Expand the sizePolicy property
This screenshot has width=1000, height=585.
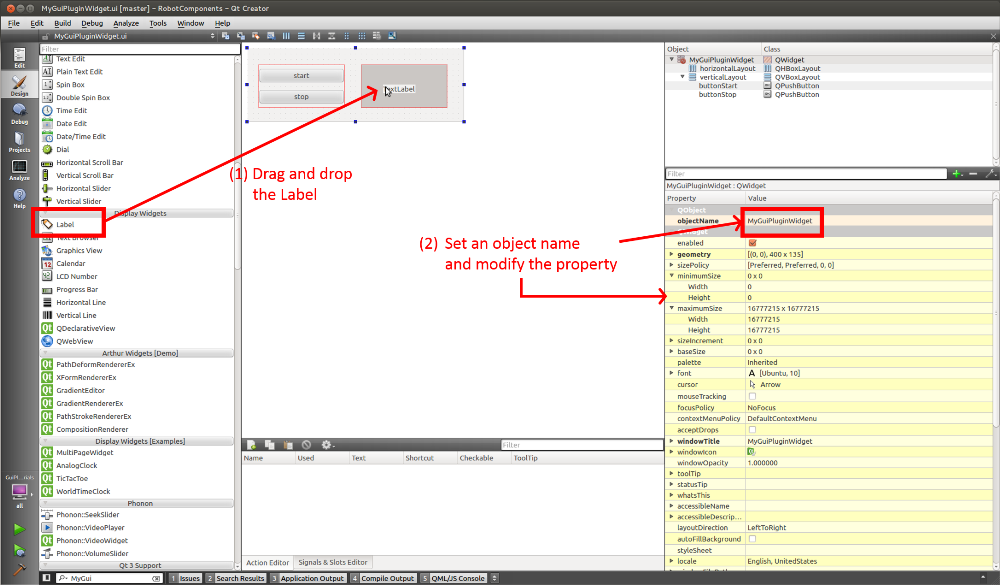672,265
